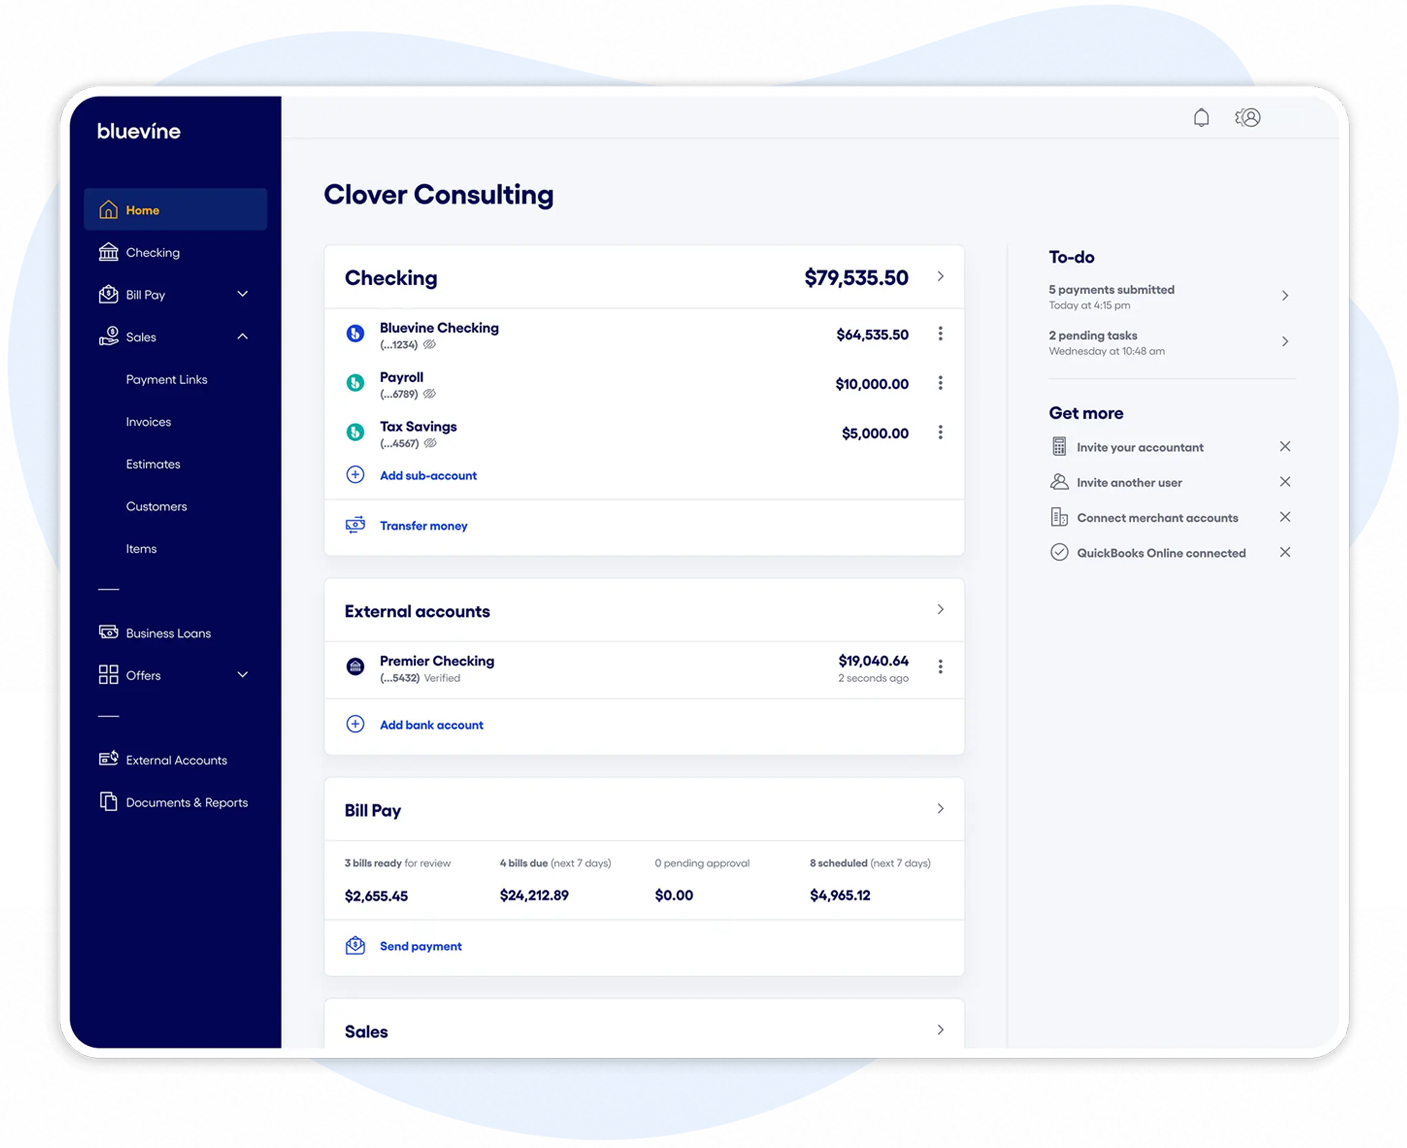The image size is (1407, 1148).
Task: Click the plus icon for Add bank account
Action: (355, 724)
